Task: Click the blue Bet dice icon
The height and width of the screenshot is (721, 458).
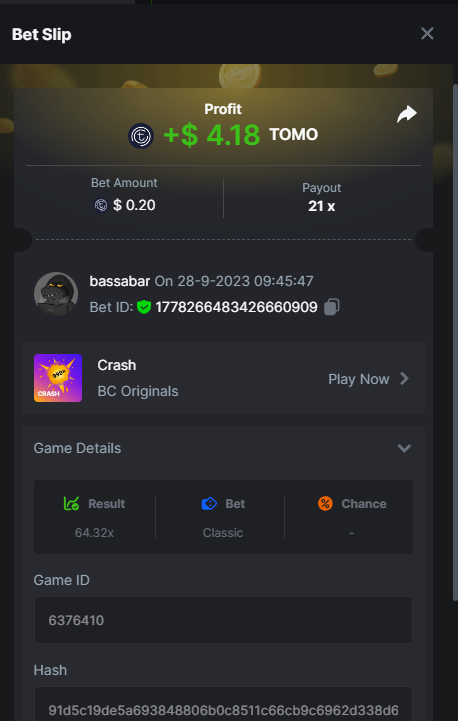Action: click(209, 504)
